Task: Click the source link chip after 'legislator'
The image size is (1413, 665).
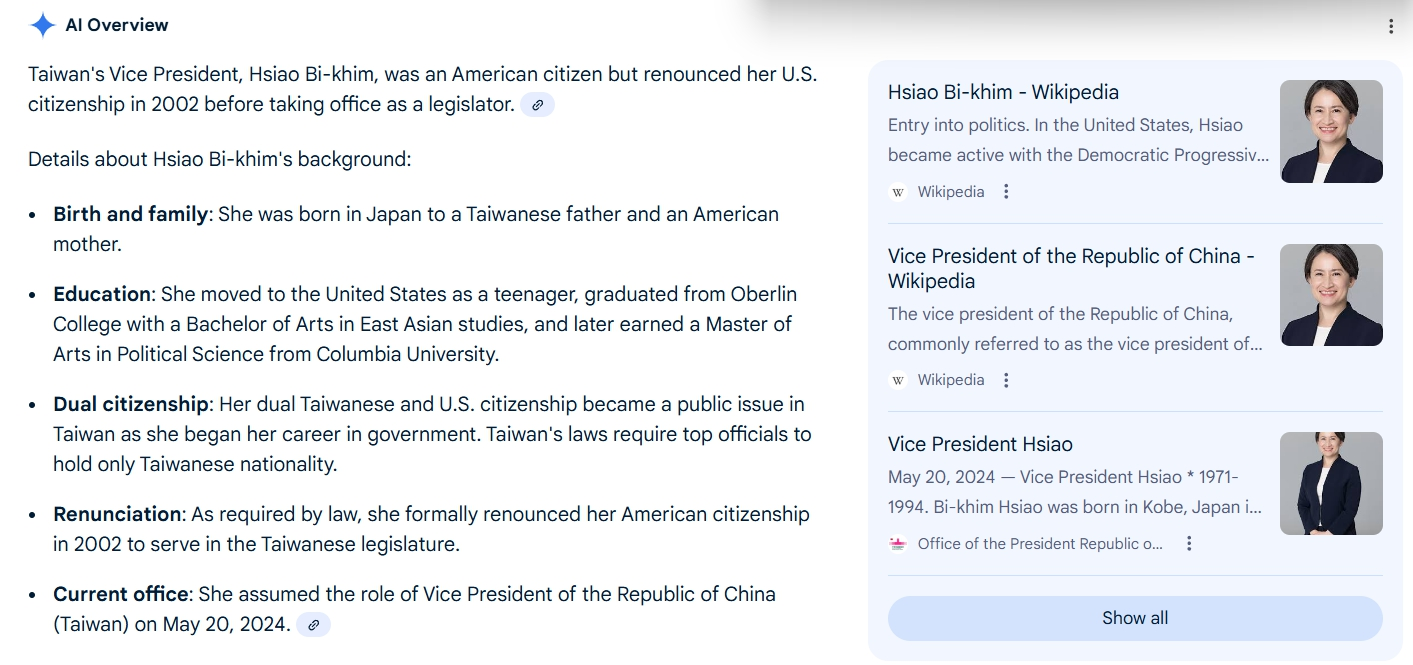Action: (x=537, y=105)
